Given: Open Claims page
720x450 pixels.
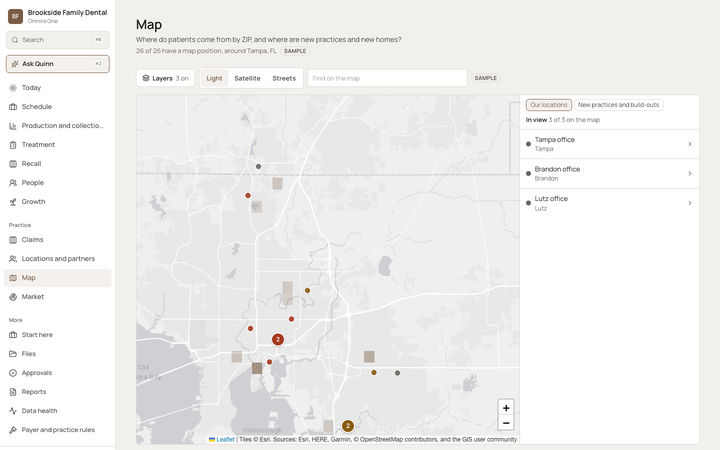Looking at the screenshot, I should pyautogui.click(x=58, y=240).
